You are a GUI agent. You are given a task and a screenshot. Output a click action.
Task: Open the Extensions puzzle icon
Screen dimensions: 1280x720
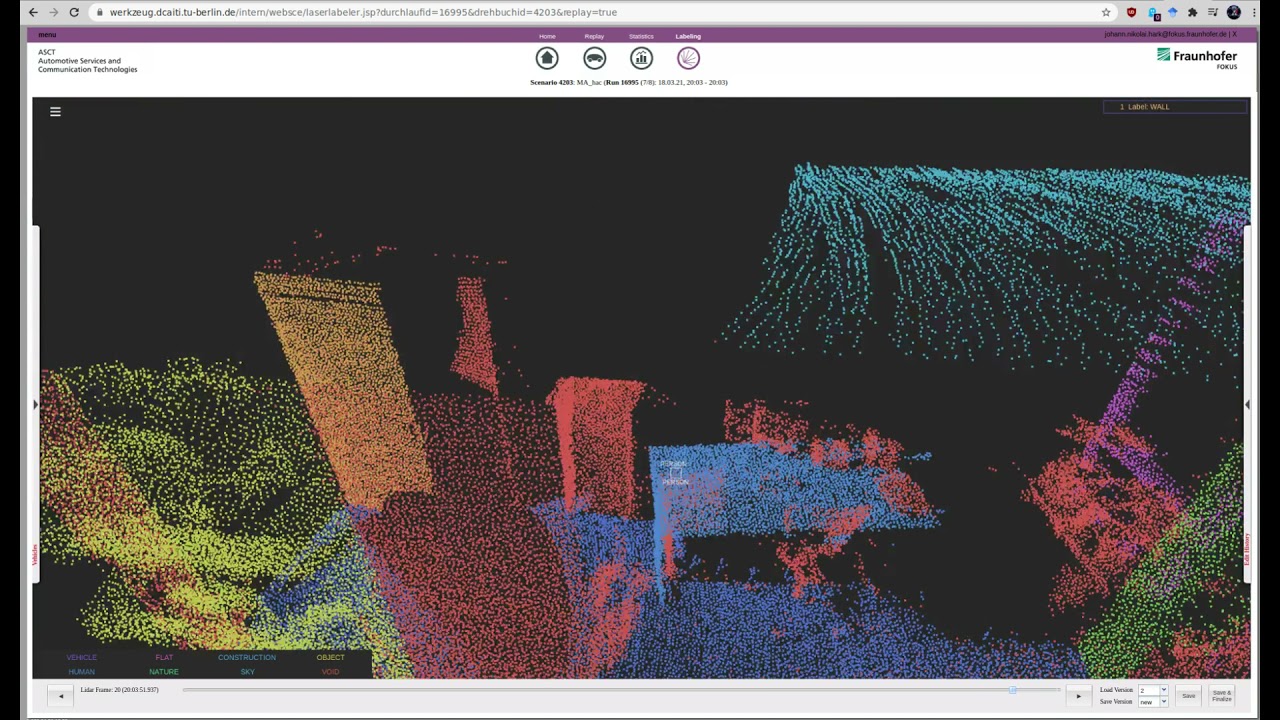[x=1192, y=12]
